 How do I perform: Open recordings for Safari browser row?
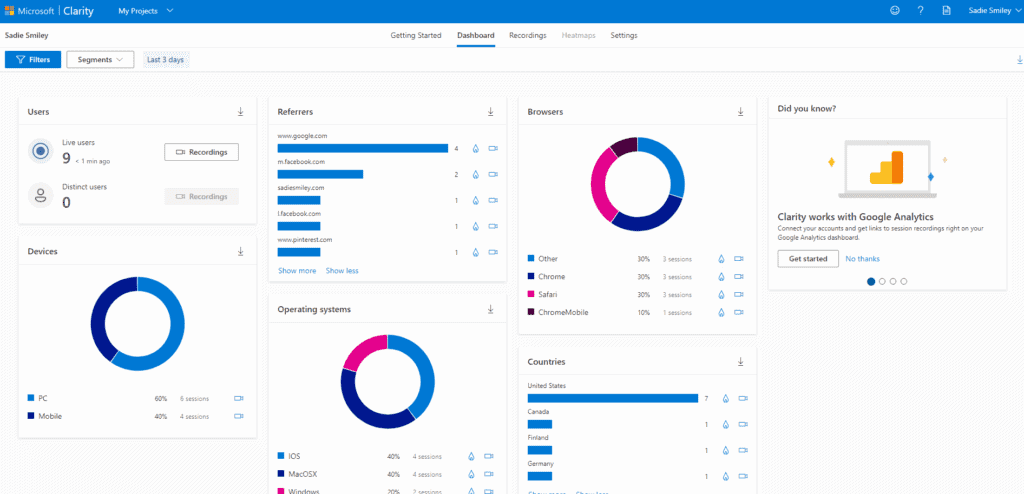point(739,295)
